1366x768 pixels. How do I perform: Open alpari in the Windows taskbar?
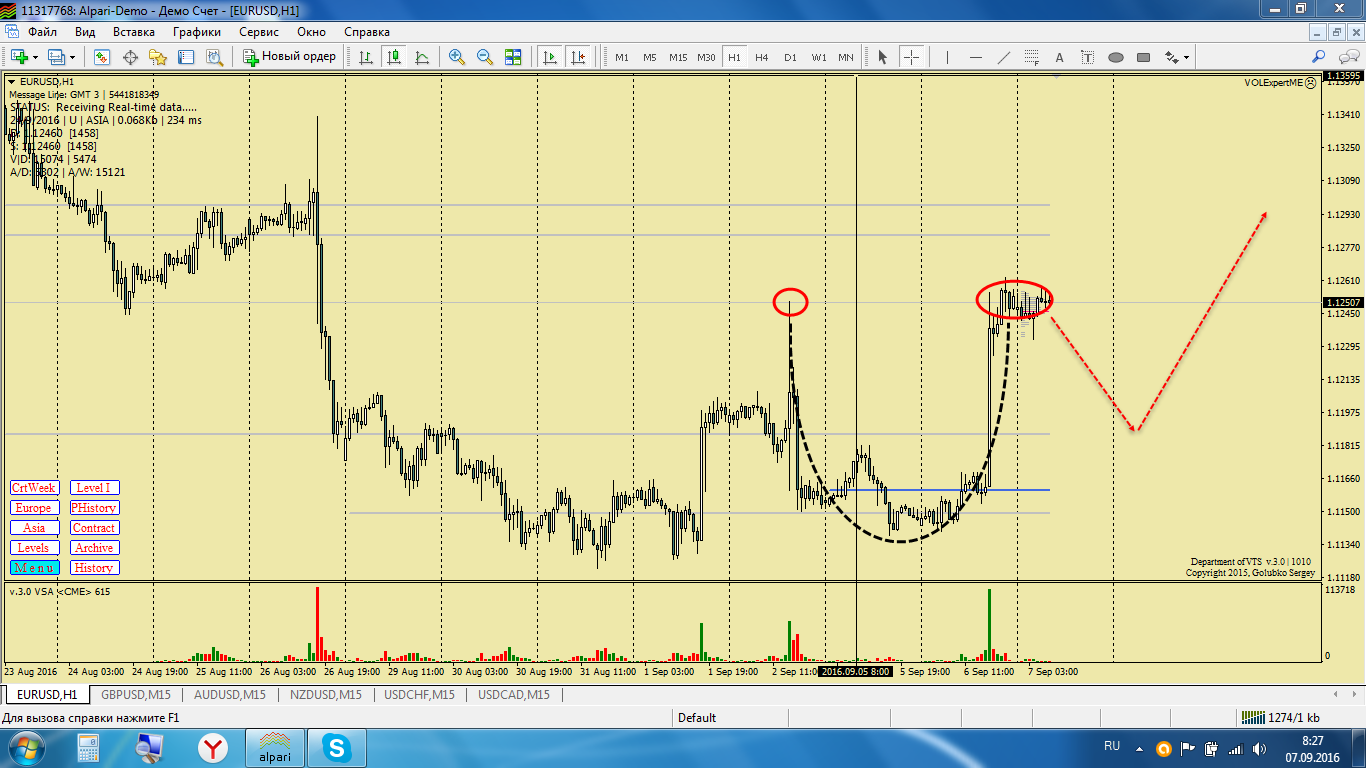(x=275, y=747)
